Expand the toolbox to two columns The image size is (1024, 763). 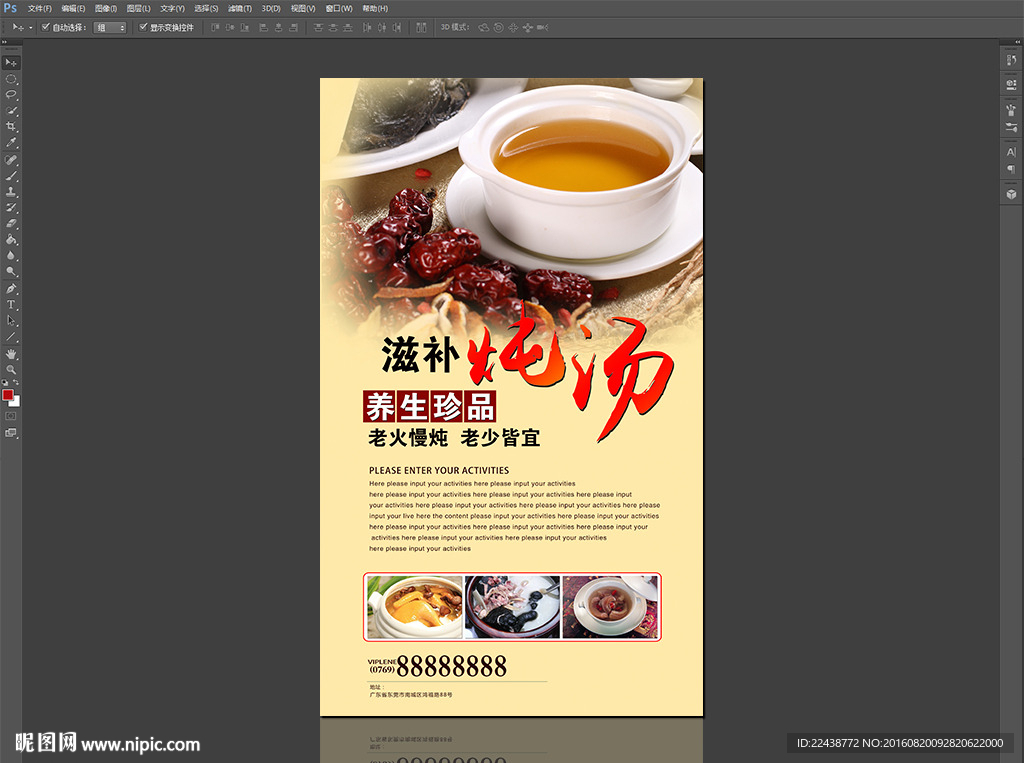[4, 42]
